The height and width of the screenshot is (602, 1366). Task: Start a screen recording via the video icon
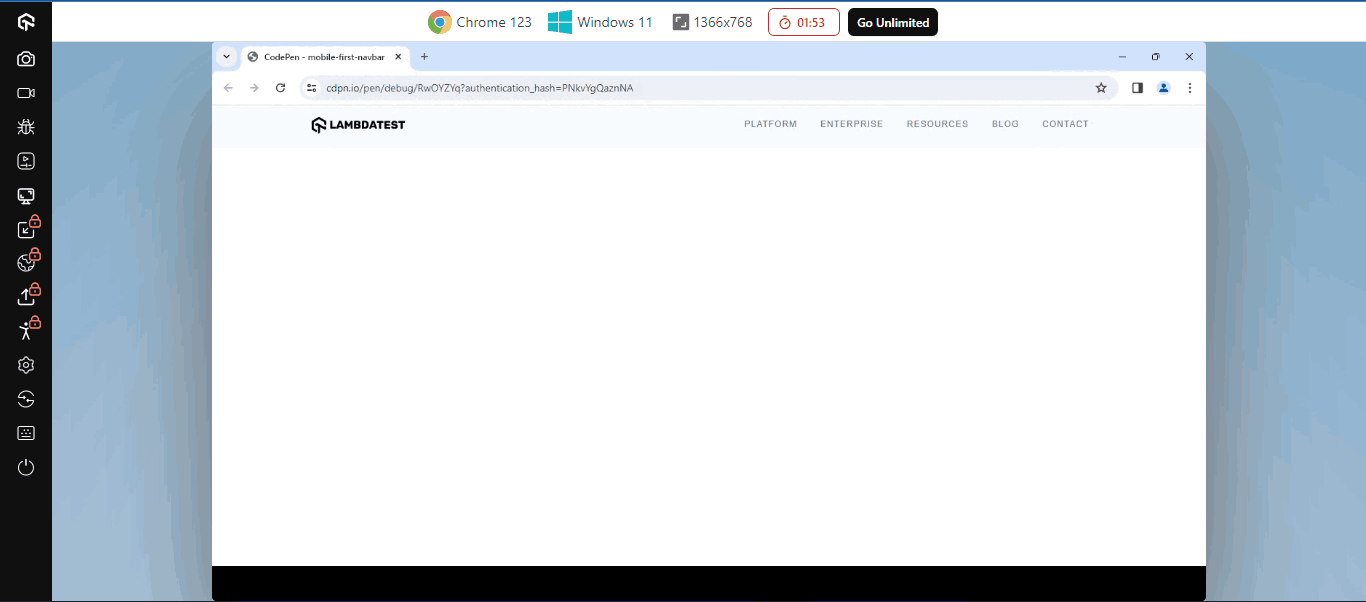pyautogui.click(x=25, y=92)
